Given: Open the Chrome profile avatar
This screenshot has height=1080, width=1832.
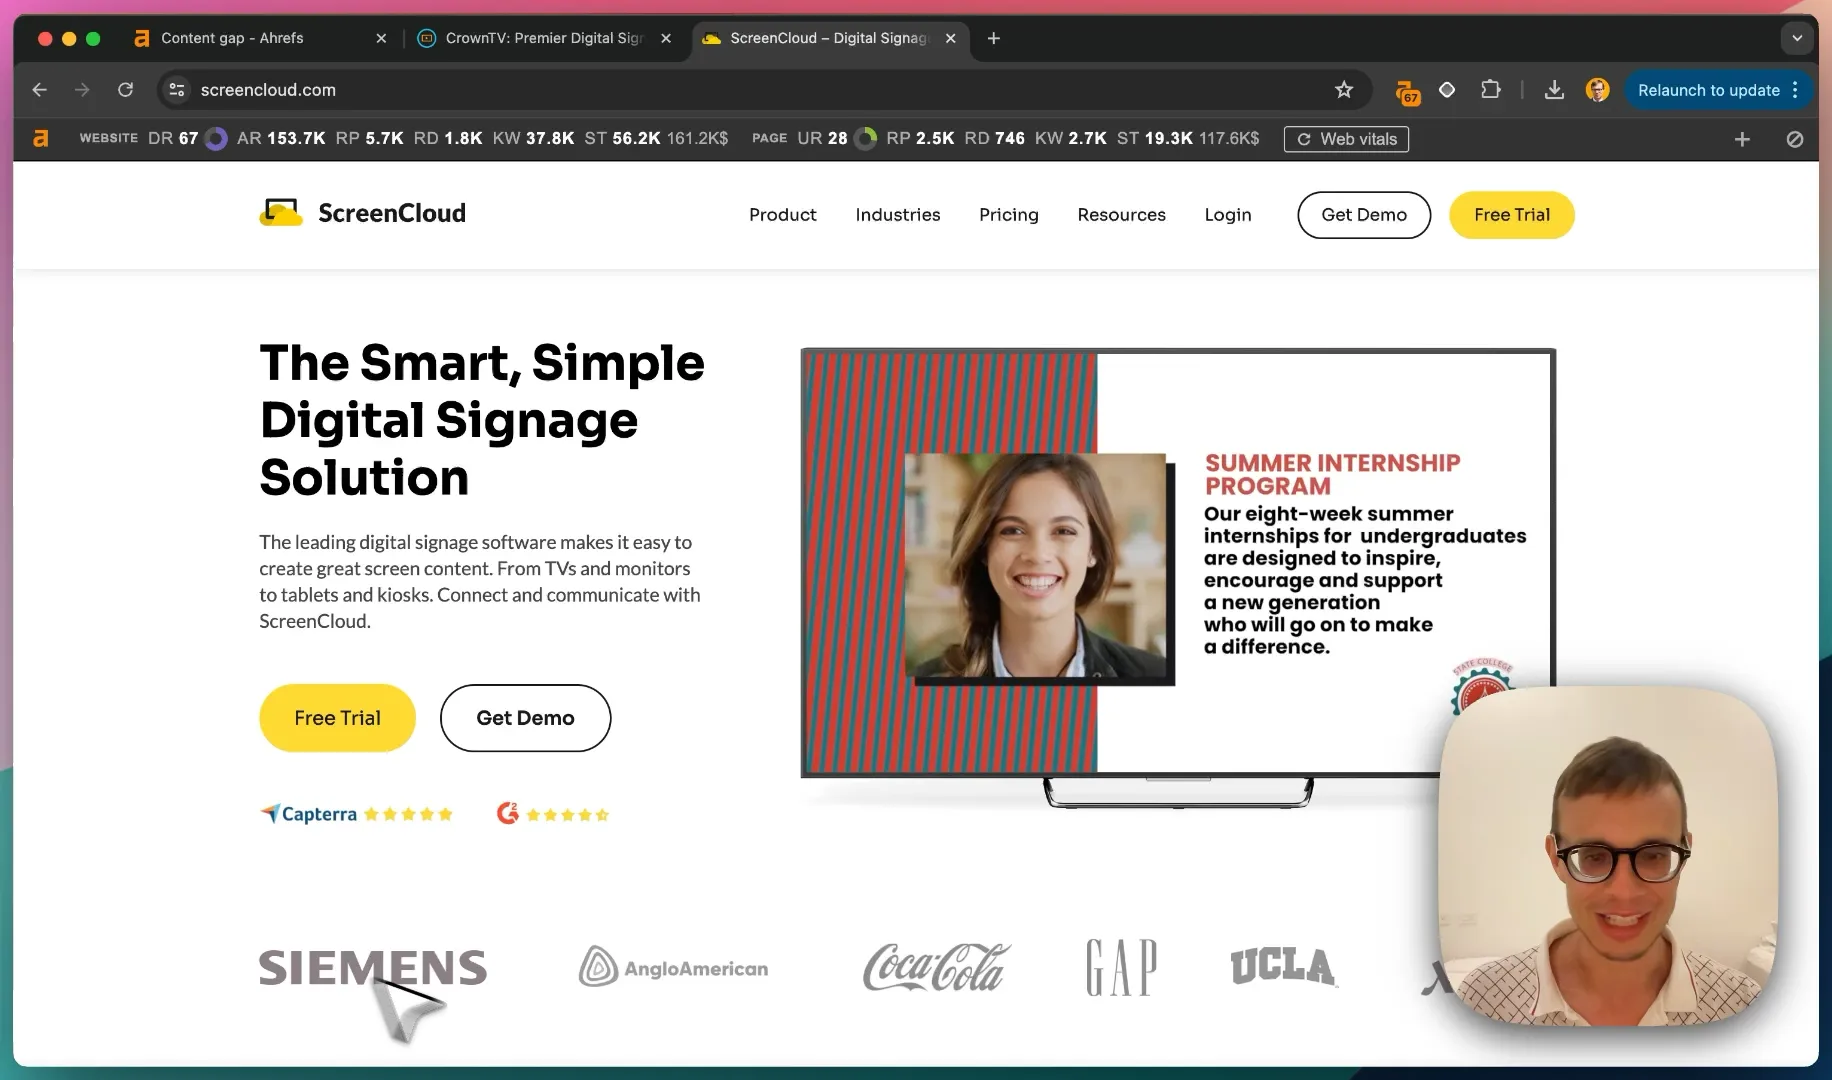Looking at the screenshot, I should pos(1597,90).
